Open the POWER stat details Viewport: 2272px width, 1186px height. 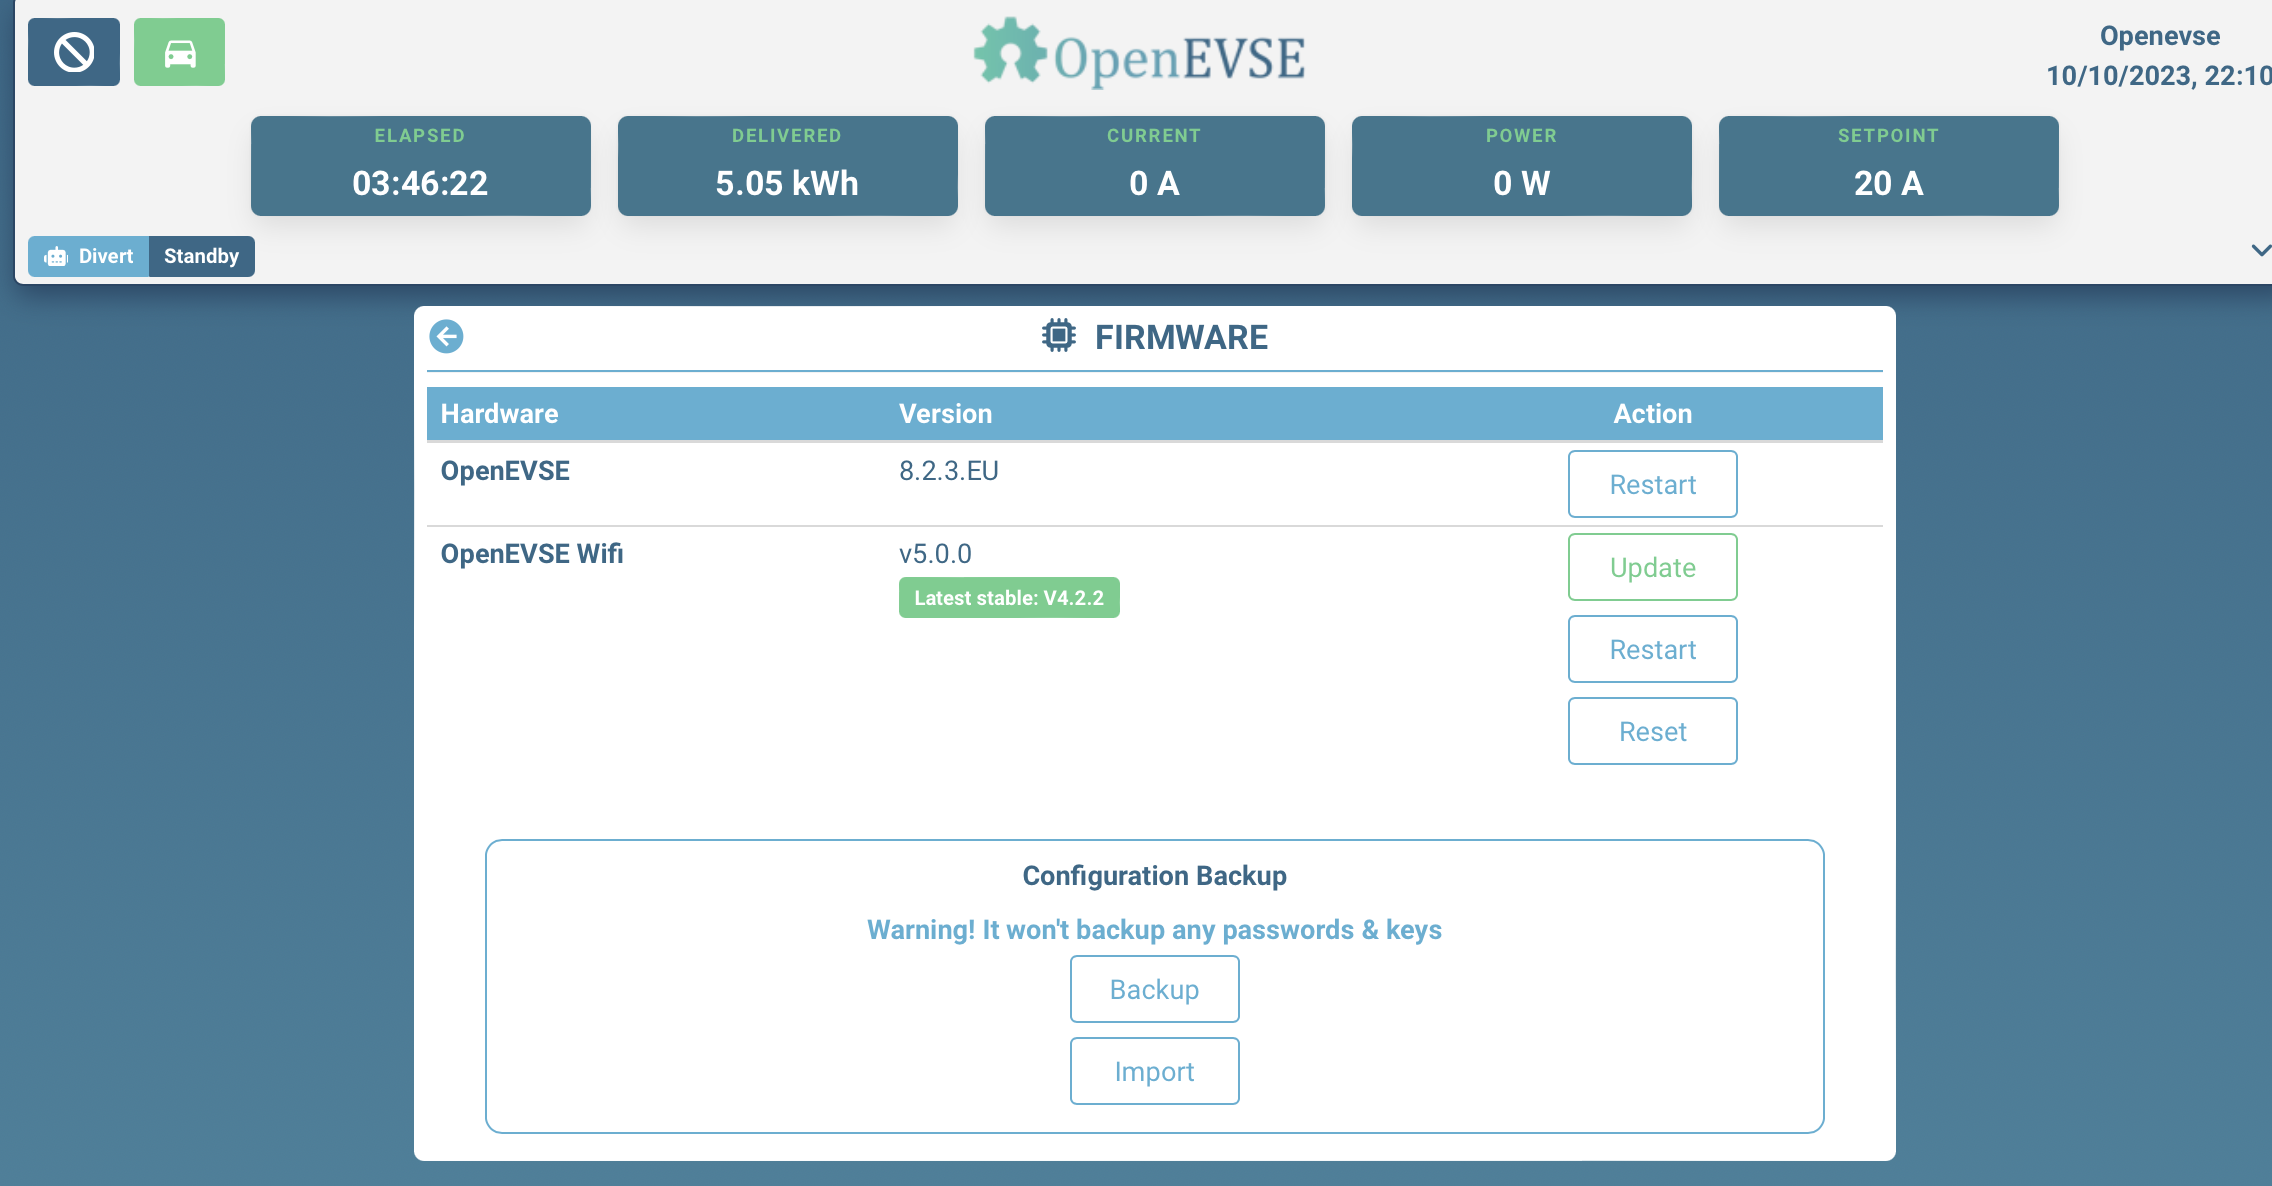click(1520, 165)
